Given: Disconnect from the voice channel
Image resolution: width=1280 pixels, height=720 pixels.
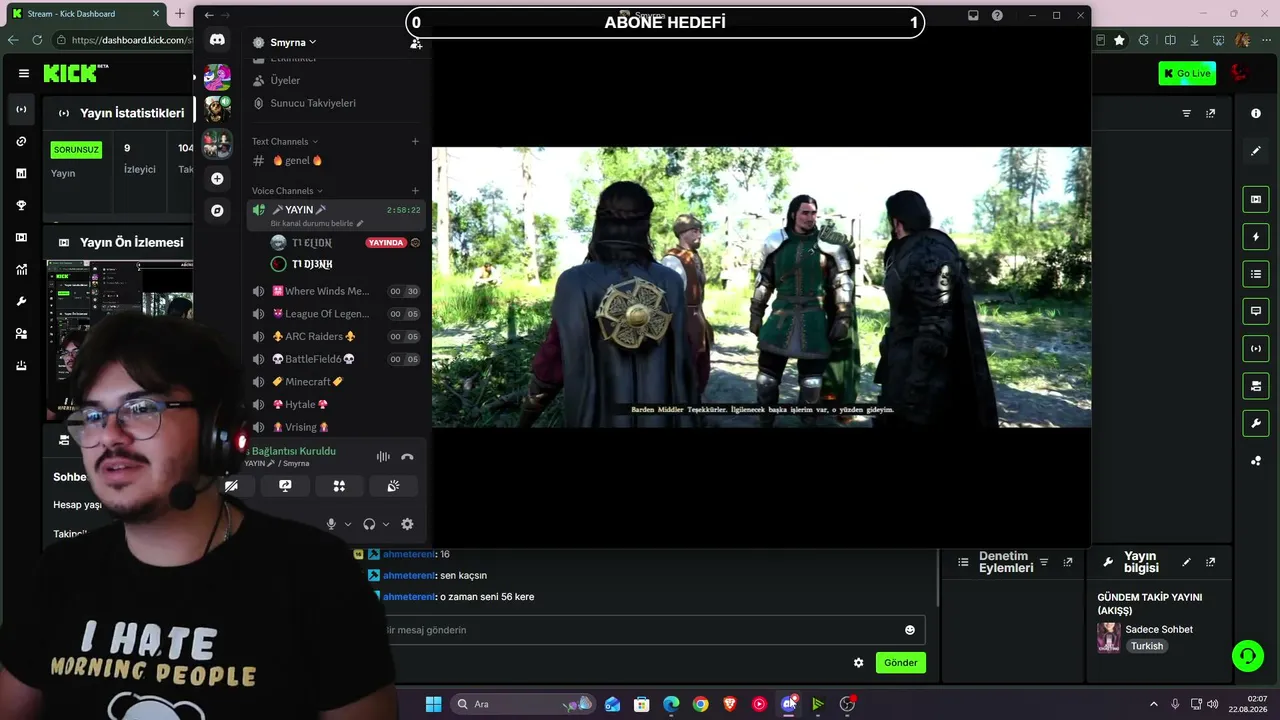Looking at the screenshot, I should tap(407, 457).
